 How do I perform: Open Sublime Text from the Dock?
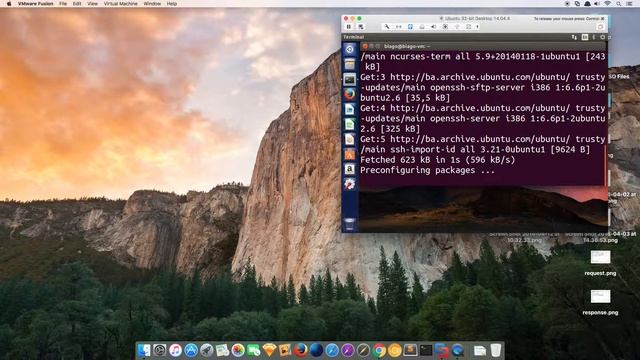pyautogui.click(x=410, y=350)
